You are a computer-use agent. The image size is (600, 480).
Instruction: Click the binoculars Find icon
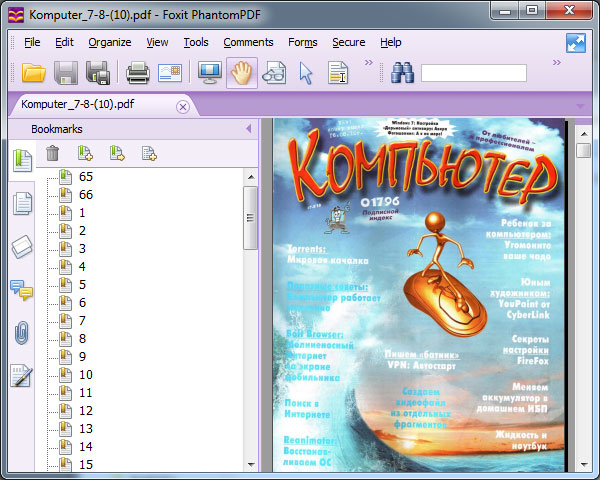point(402,73)
